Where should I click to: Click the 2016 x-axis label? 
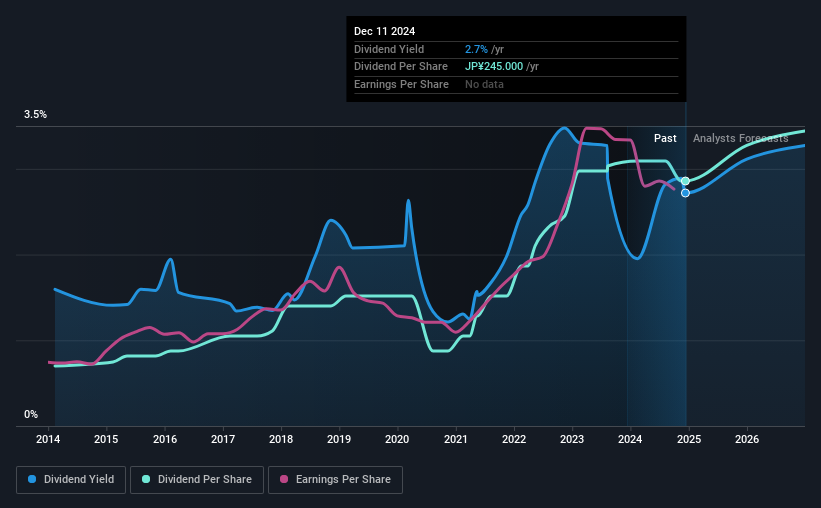pos(165,439)
